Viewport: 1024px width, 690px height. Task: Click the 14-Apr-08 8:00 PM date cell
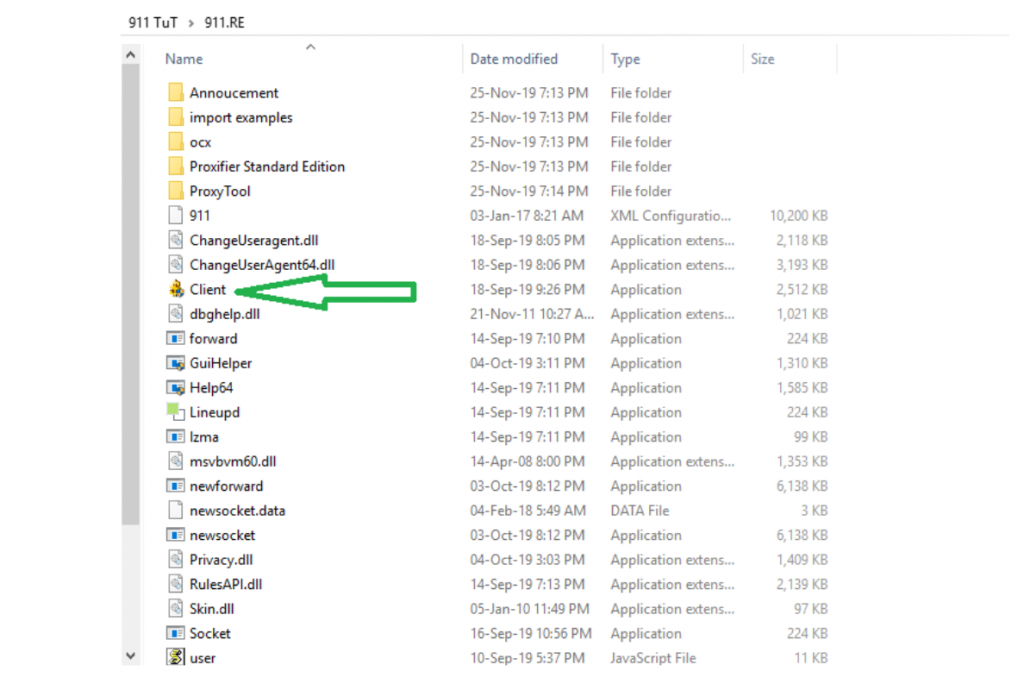[527, 462]
